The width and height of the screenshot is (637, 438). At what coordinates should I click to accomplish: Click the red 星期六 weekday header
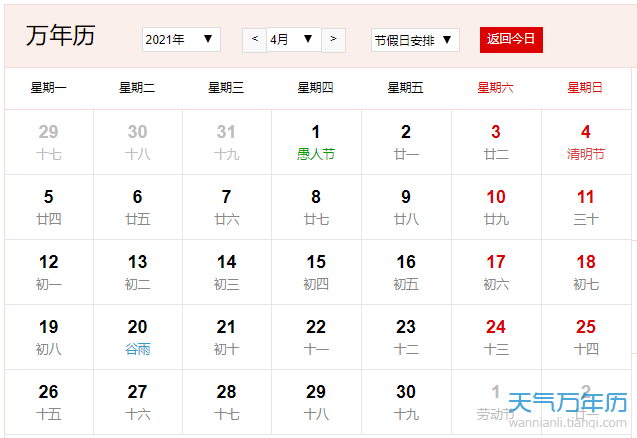[x=496, y=88]
